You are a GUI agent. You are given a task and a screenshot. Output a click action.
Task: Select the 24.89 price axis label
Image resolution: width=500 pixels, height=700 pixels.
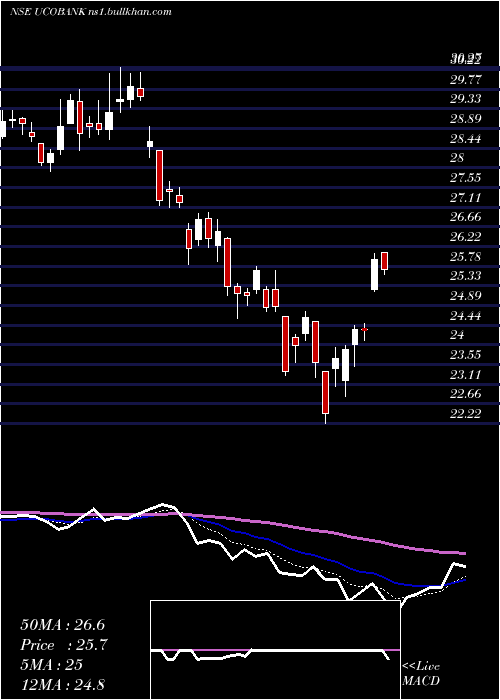tap(466, 296)
